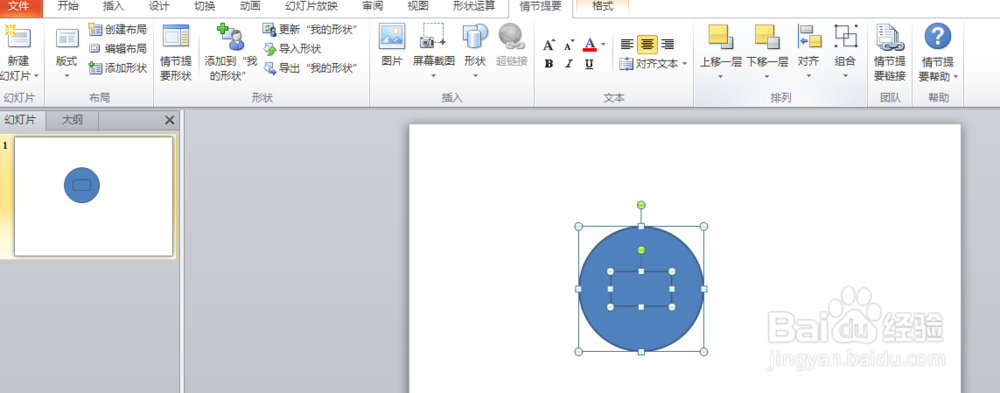Switch to the 插入 ribbon tab
Viewport: 1000px width, 393px height.
114,6
